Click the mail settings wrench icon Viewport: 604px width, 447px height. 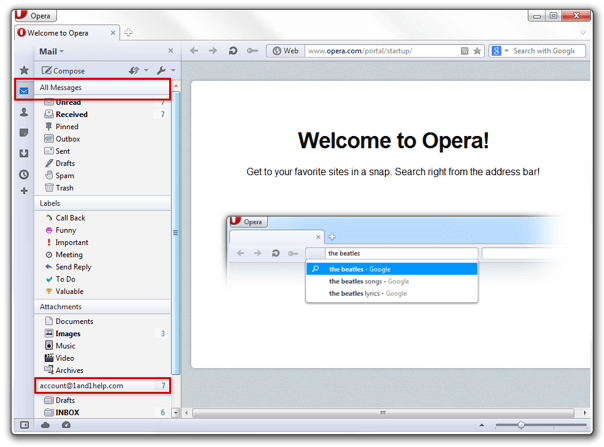point(161,71)
